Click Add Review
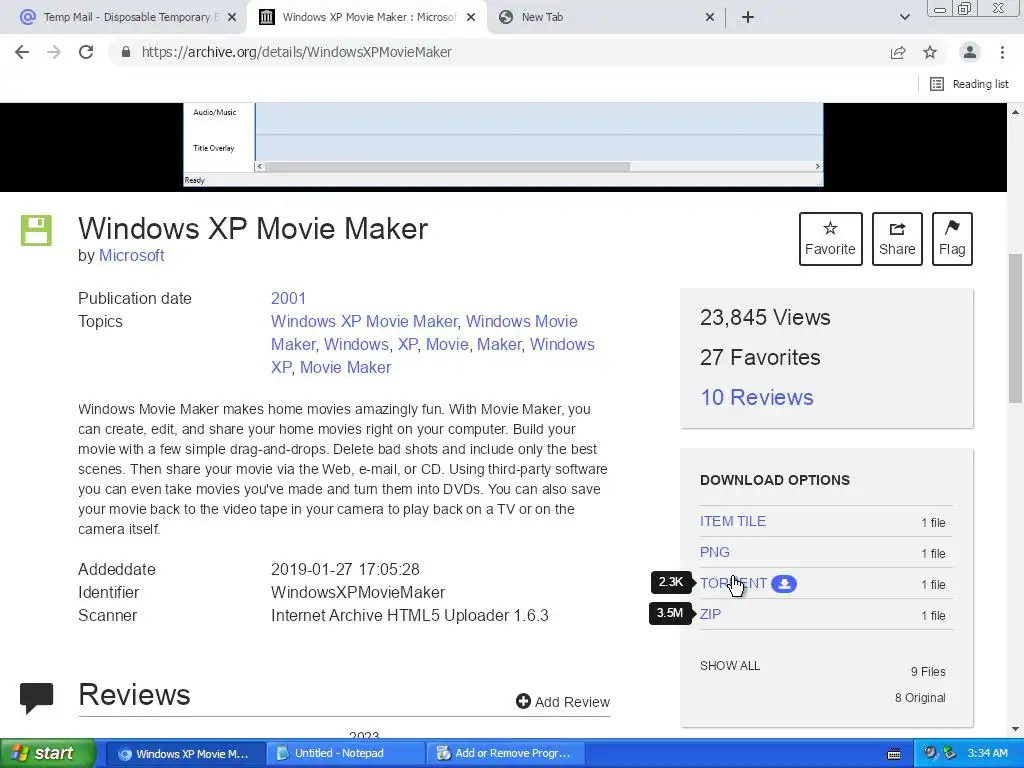Image resolution: width=1024 pixels, height=768 pixels. (562, 701)
